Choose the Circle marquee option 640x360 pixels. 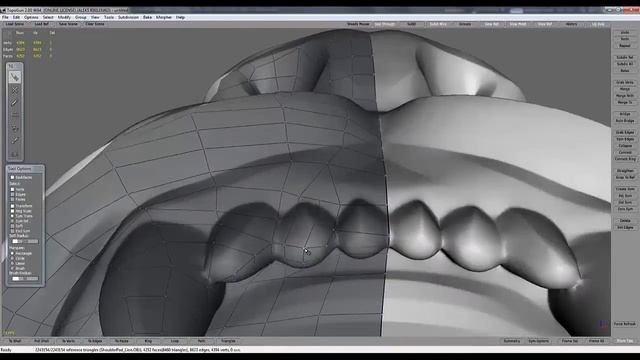pyautogui.click(x=12, y=258)
